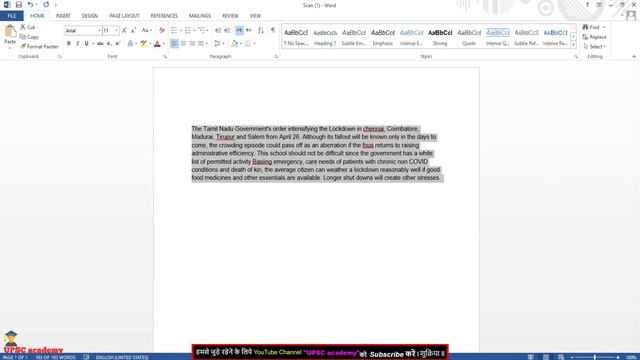Expand the Styles gallery more arrow

point(573,44)
